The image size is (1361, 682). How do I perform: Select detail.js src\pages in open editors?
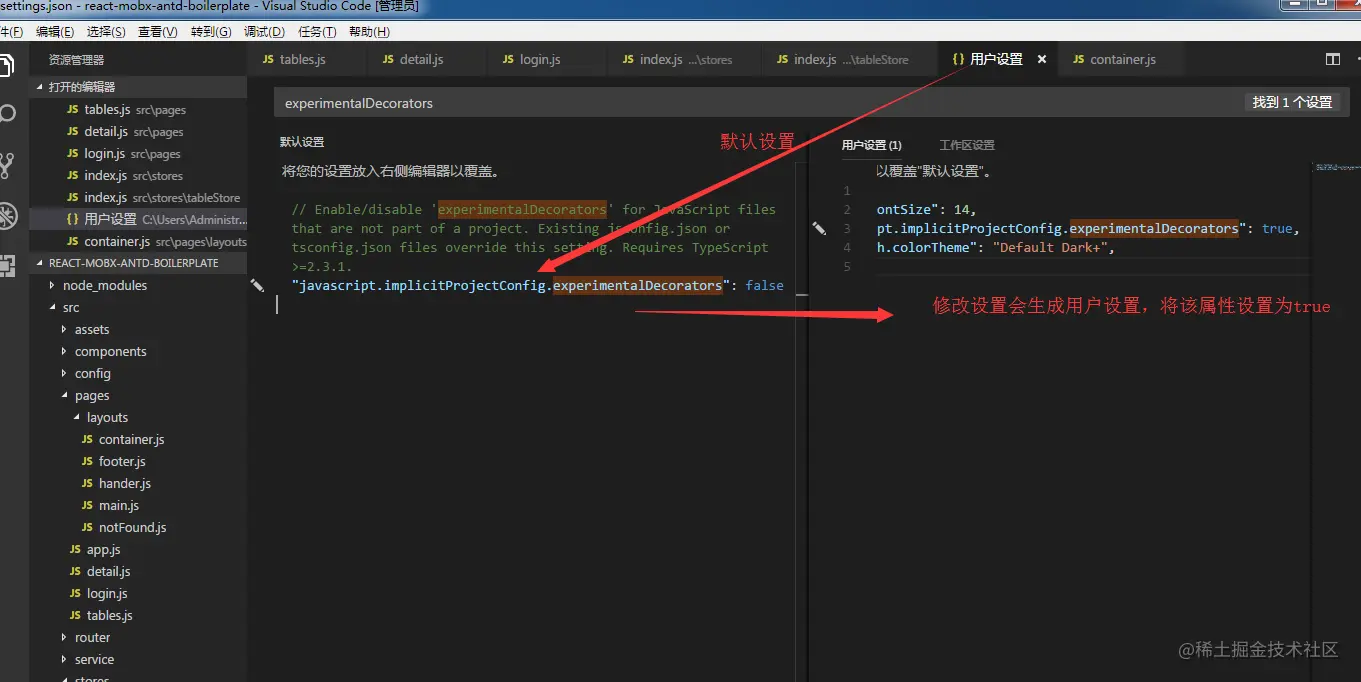pyautogui.click(x=138, y=132)
